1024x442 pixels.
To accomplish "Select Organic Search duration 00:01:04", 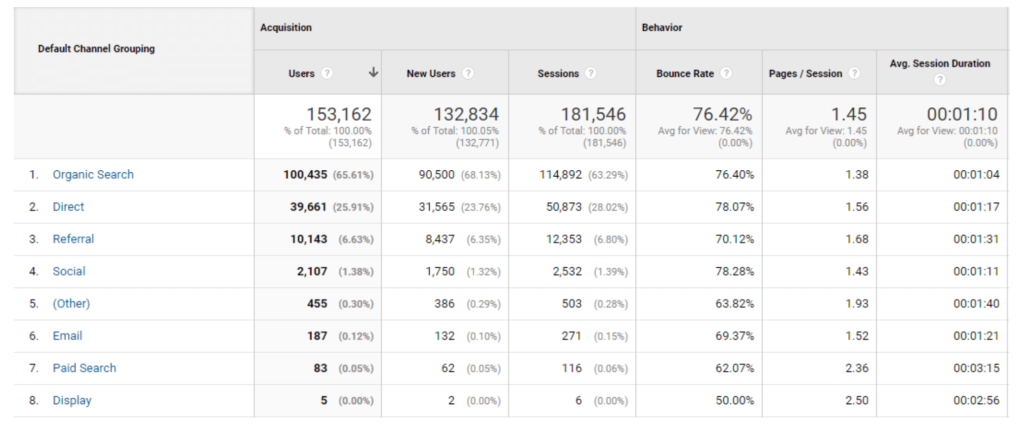I will click(x=976, y=174).
